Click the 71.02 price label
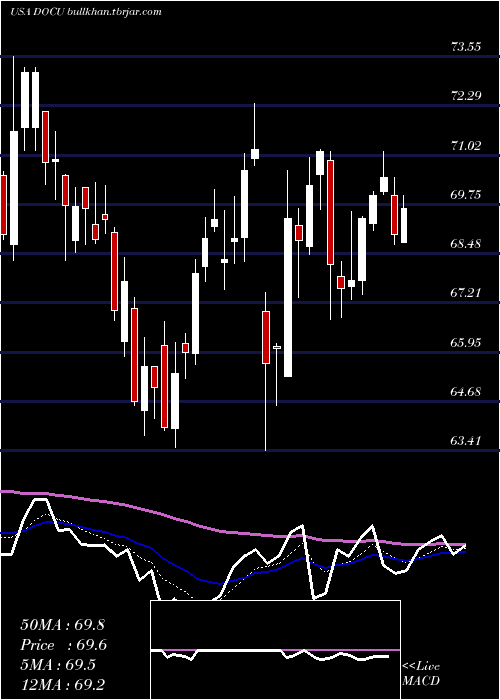The width and height of the screenshot is (500, 700). pos(466,146)
